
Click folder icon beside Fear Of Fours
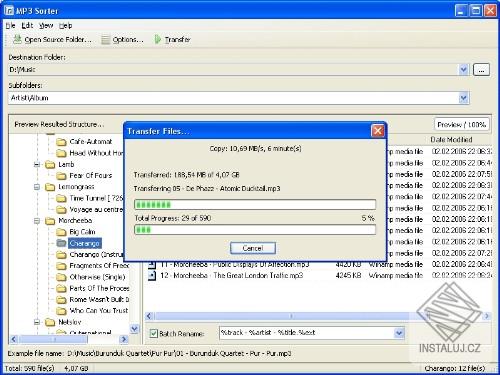click(x=61, y=176)
